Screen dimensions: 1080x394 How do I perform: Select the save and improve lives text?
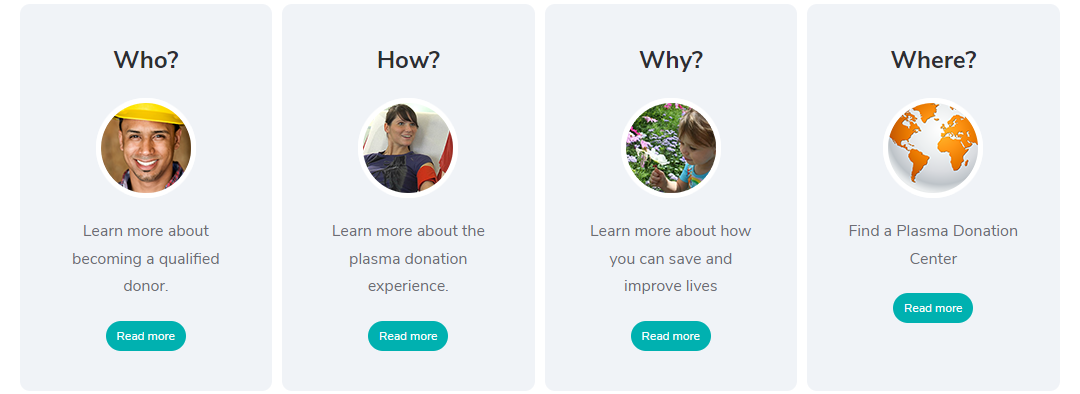coord(671,258)
